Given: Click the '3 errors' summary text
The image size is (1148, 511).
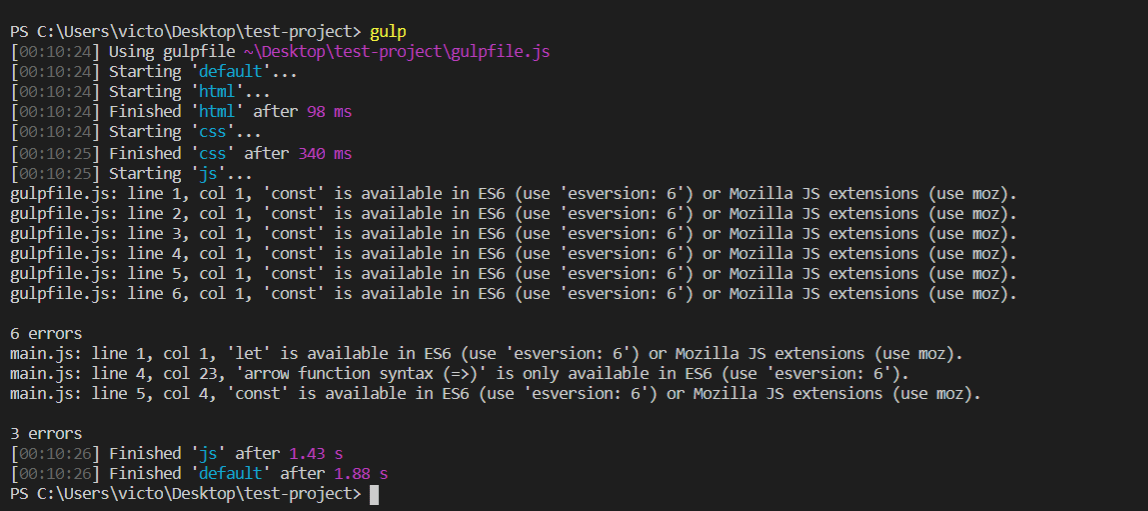Looking at the screenshot, I should tap(46, 433).
